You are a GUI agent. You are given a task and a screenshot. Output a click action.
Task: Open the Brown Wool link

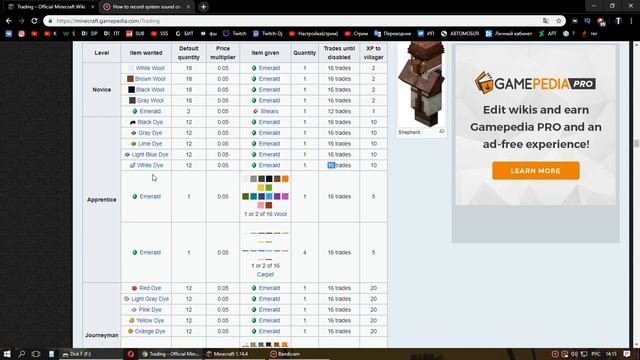coord(150,79)
